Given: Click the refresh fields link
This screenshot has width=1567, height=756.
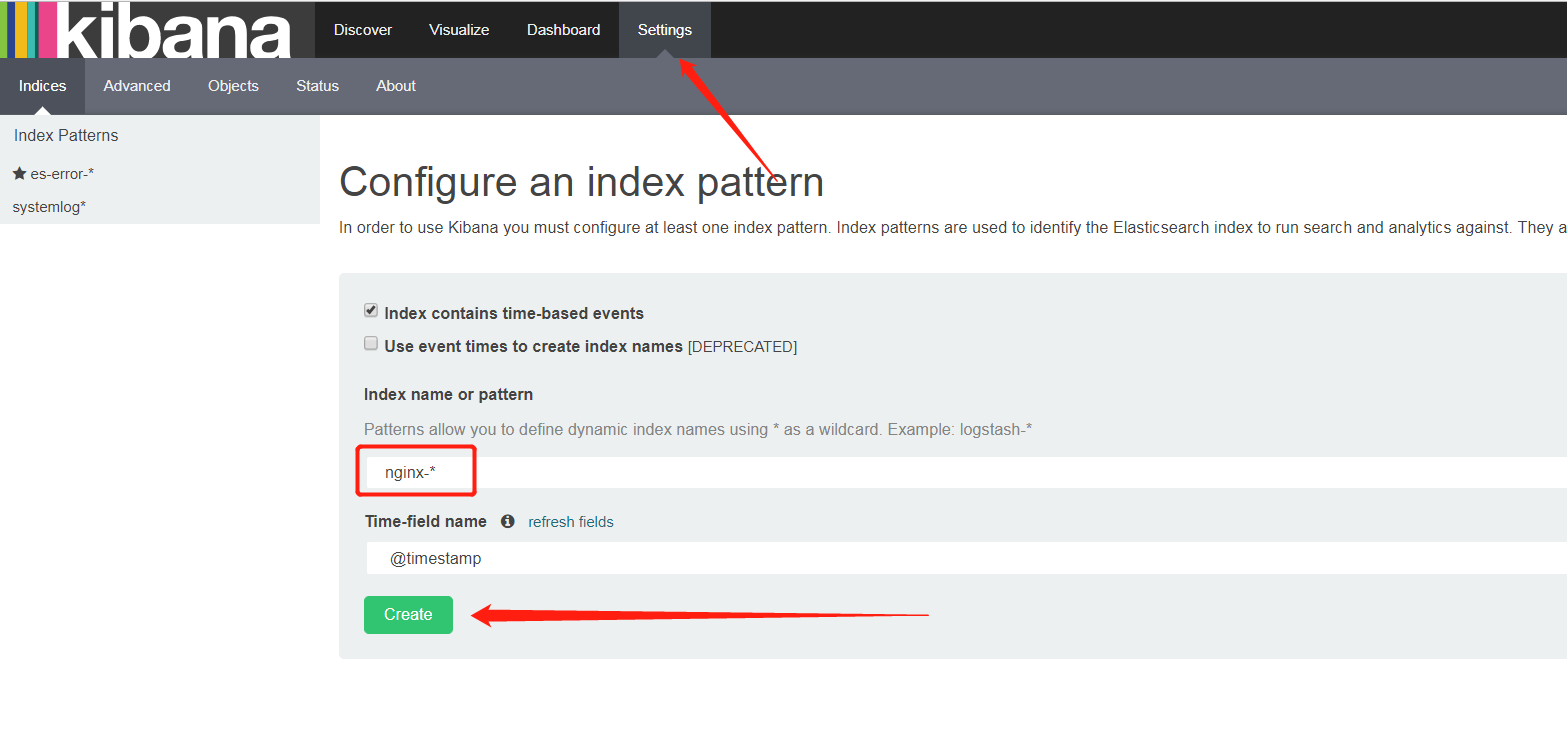Looking at the screenshot, I should coord(570,521).
